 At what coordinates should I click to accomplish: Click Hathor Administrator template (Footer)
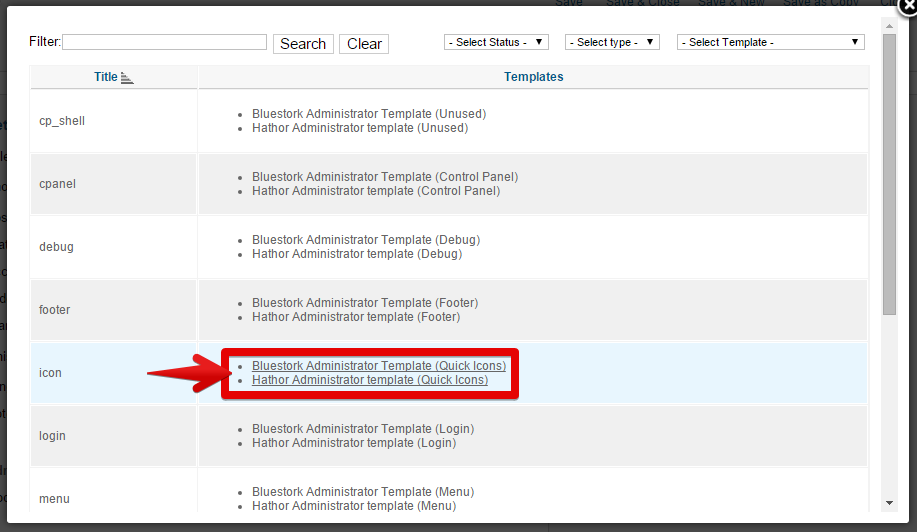[356, 317]
